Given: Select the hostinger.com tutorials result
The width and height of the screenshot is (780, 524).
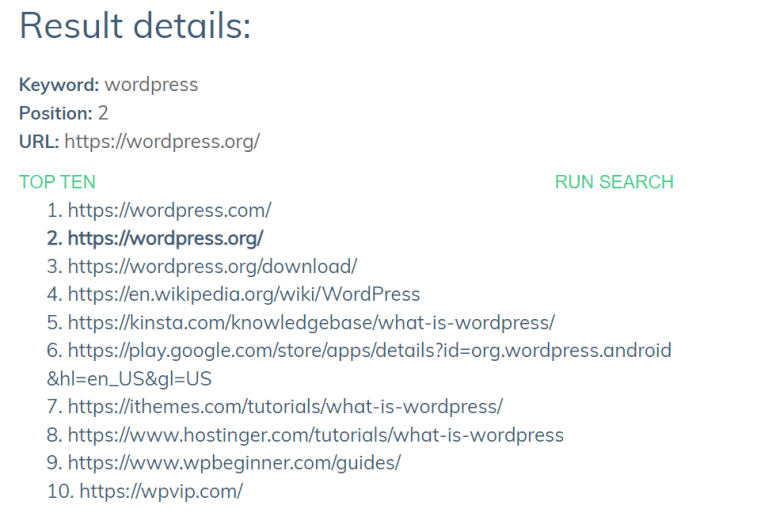Looking at the screenshot, I should click(315, 435).
